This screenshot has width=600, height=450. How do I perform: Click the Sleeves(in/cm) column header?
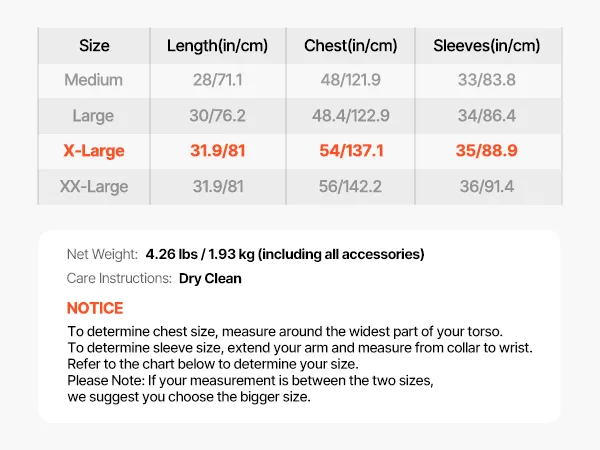486,46
